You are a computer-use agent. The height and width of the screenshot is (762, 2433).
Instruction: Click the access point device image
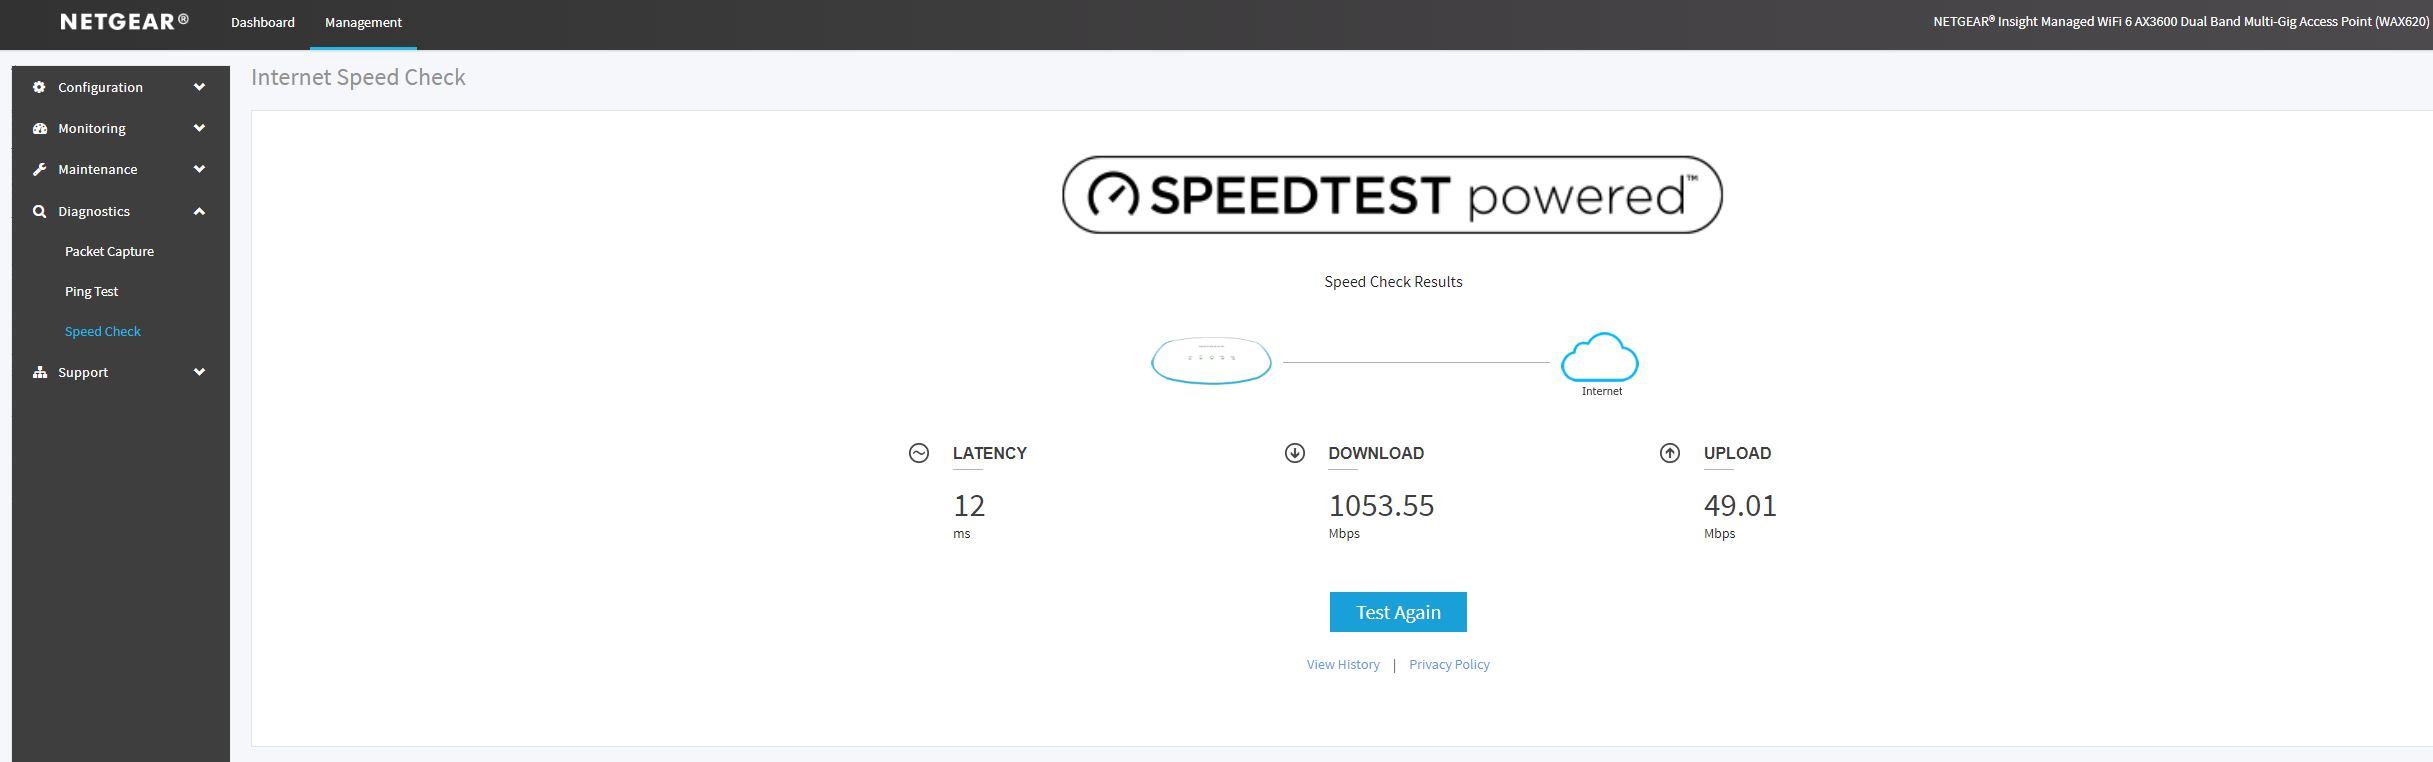1211,360
